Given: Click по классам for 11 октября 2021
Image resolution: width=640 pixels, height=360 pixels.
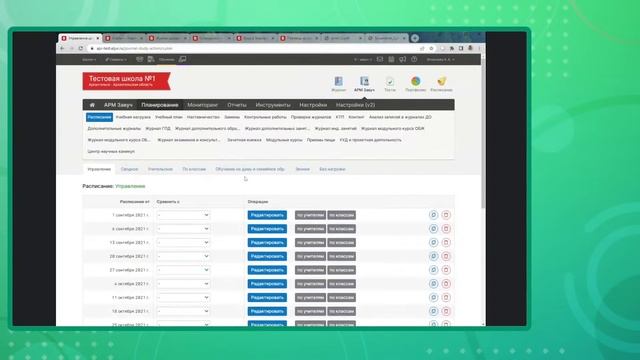Looking at the screenshot, I should click(342, 298).
